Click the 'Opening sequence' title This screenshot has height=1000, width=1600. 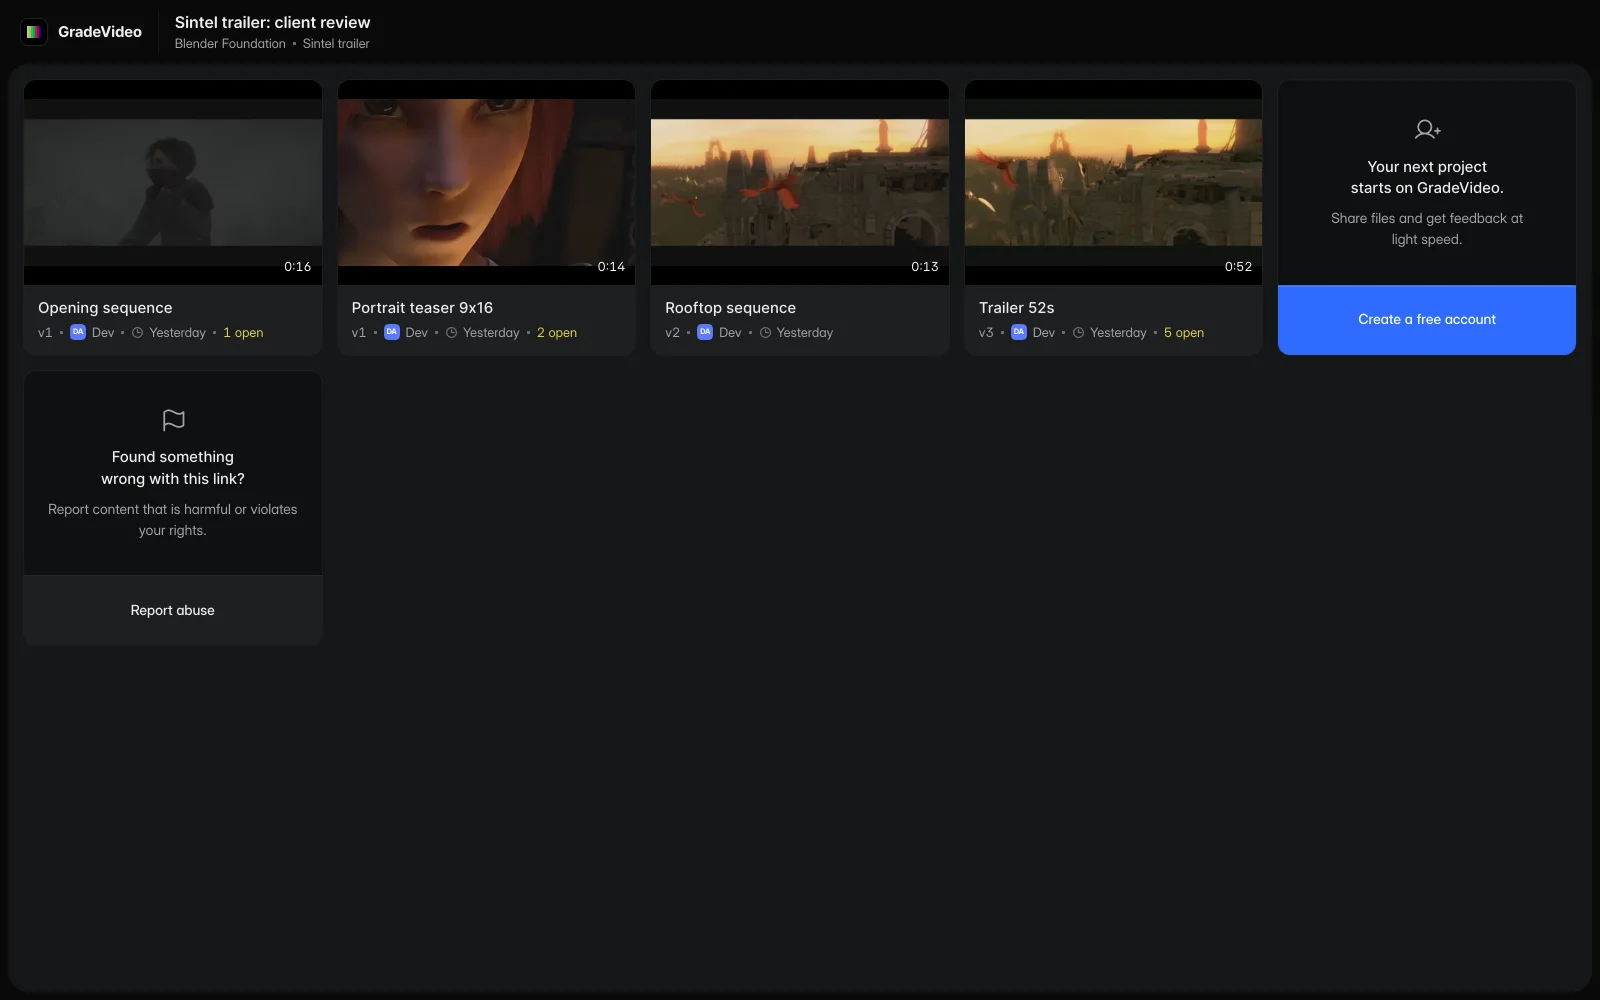click(105, 308)
